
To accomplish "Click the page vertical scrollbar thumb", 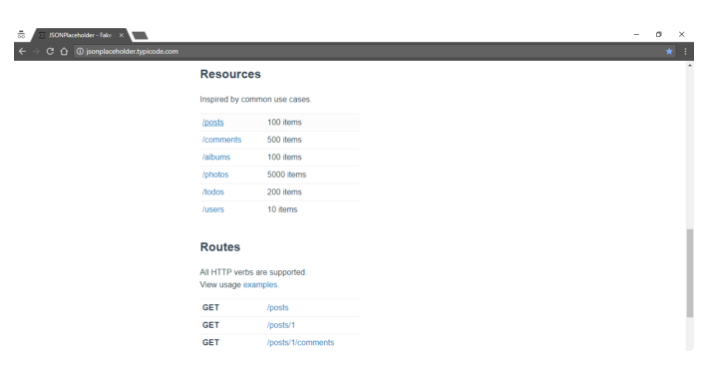I will [x=690, y=273].
